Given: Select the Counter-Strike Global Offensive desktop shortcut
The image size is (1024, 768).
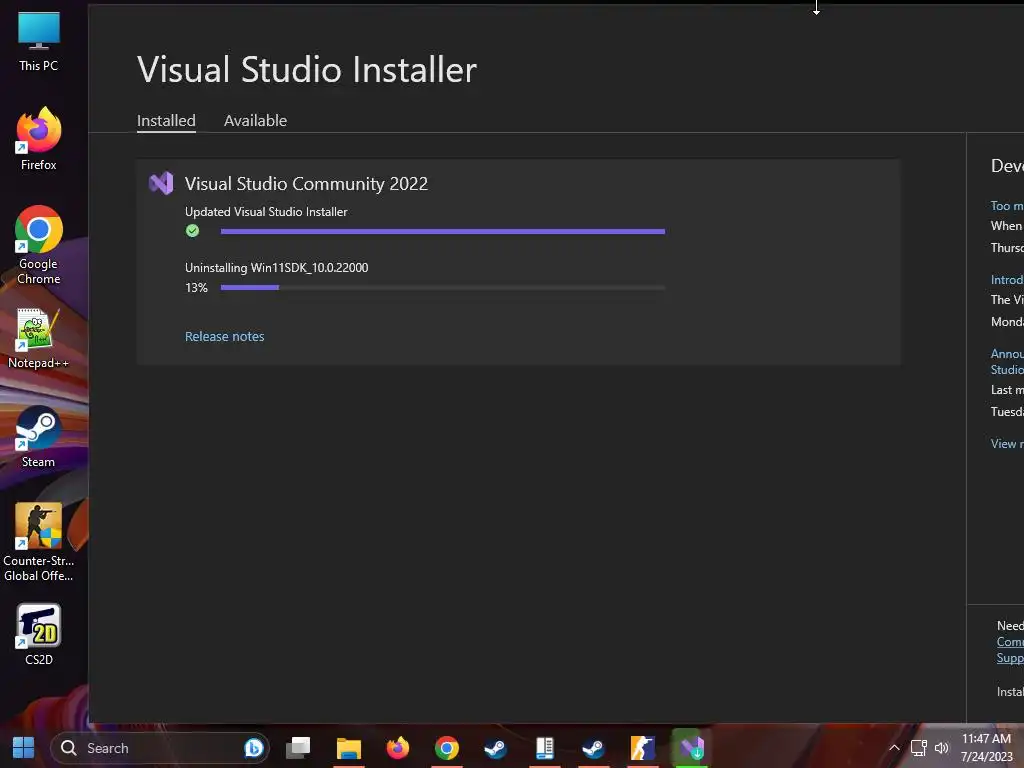Looking at the screenshot, I should point(39,542).
